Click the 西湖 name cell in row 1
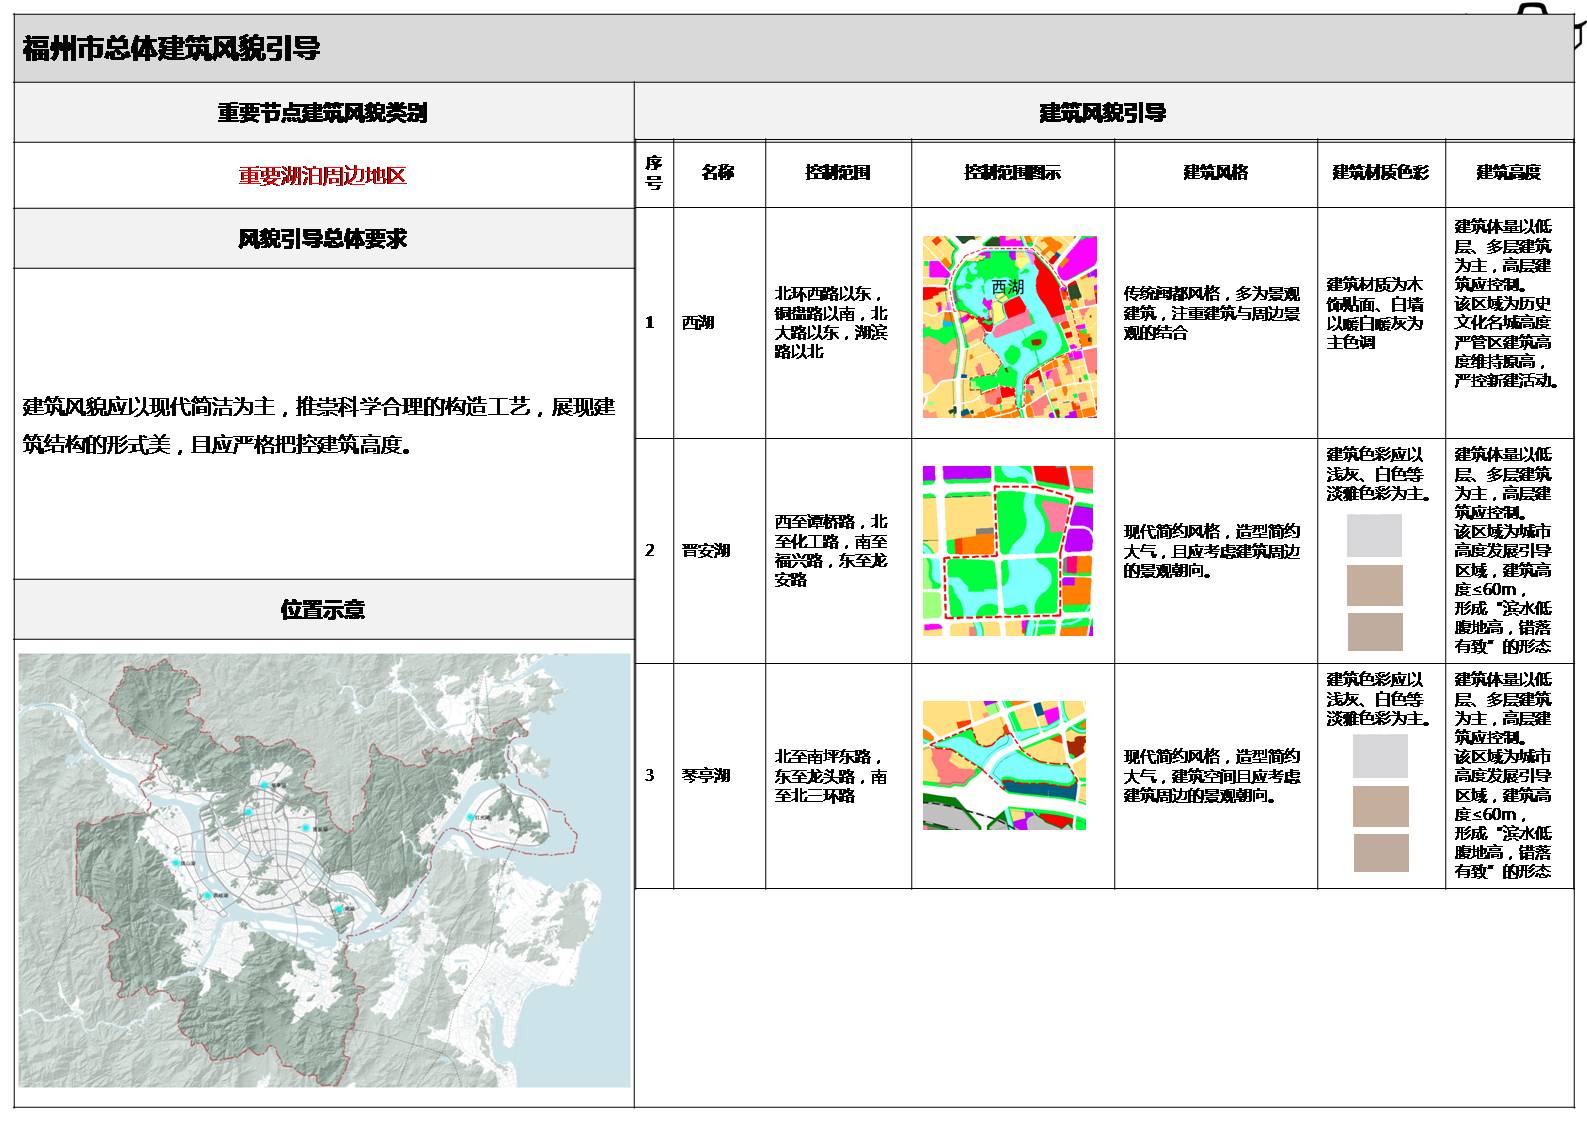Image resolution: width=1587 pixels, height=1122 pixels. [698, 322]
